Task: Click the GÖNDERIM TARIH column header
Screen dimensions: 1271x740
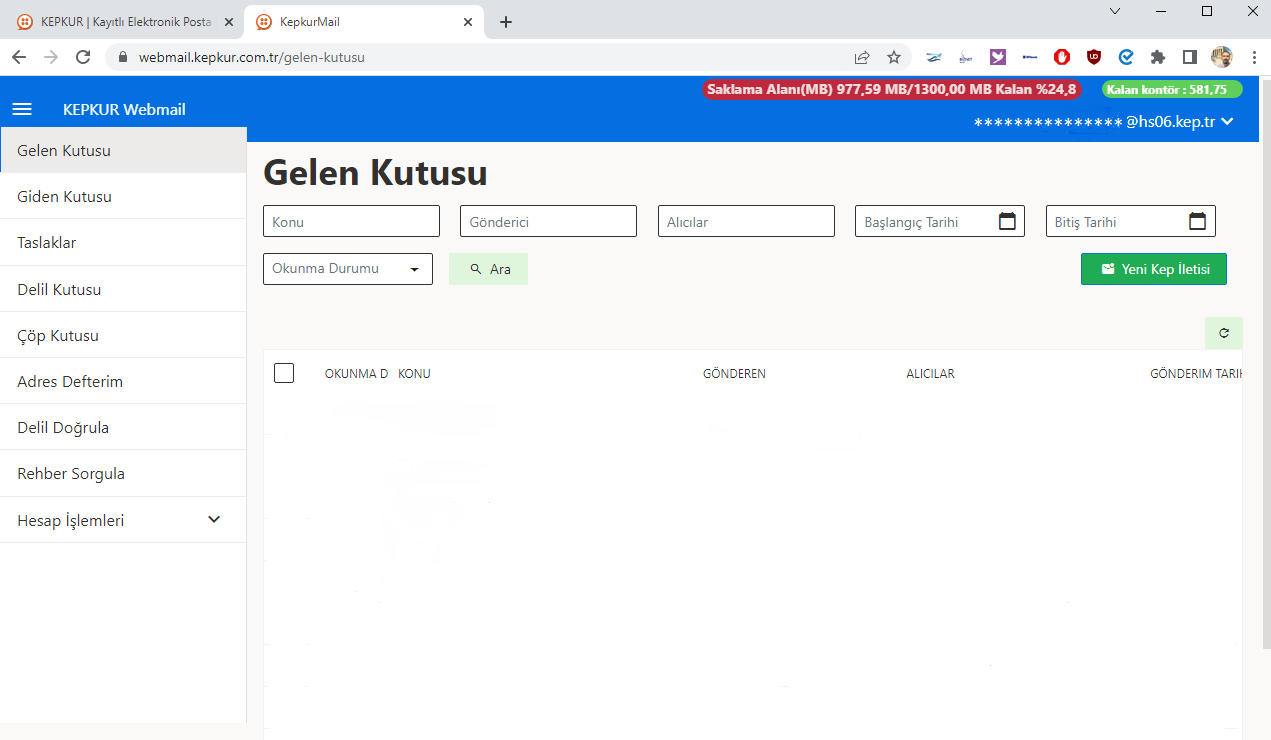Action: click(1196, 374)
